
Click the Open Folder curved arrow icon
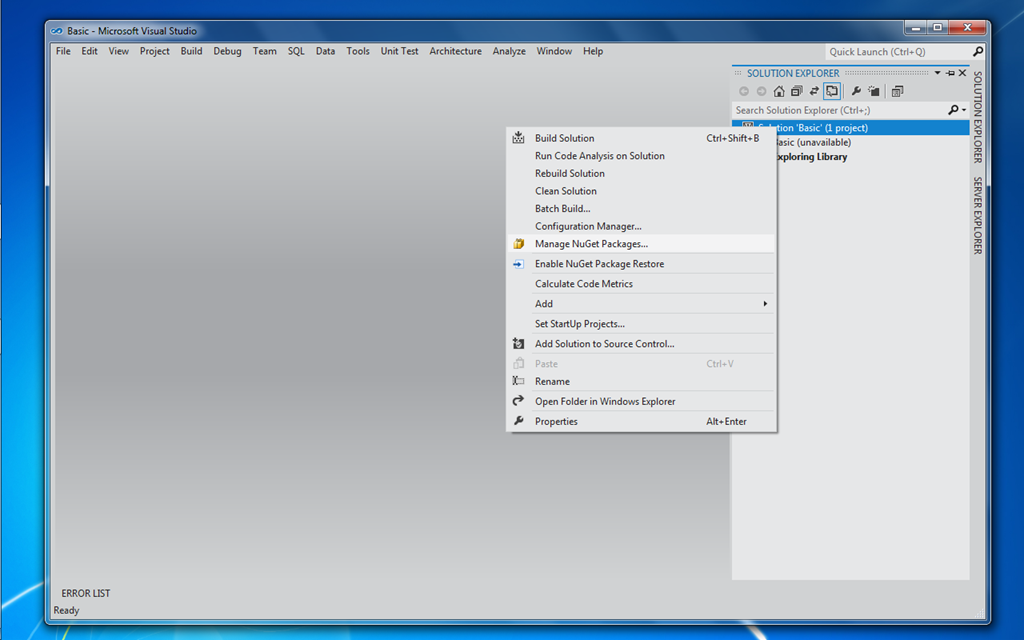pos(519,401)
